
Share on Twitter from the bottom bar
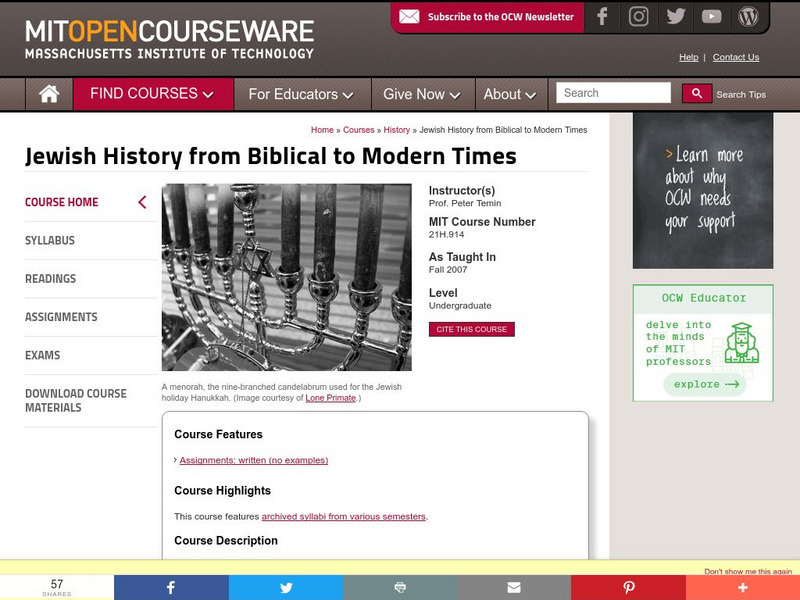[285, 587]
